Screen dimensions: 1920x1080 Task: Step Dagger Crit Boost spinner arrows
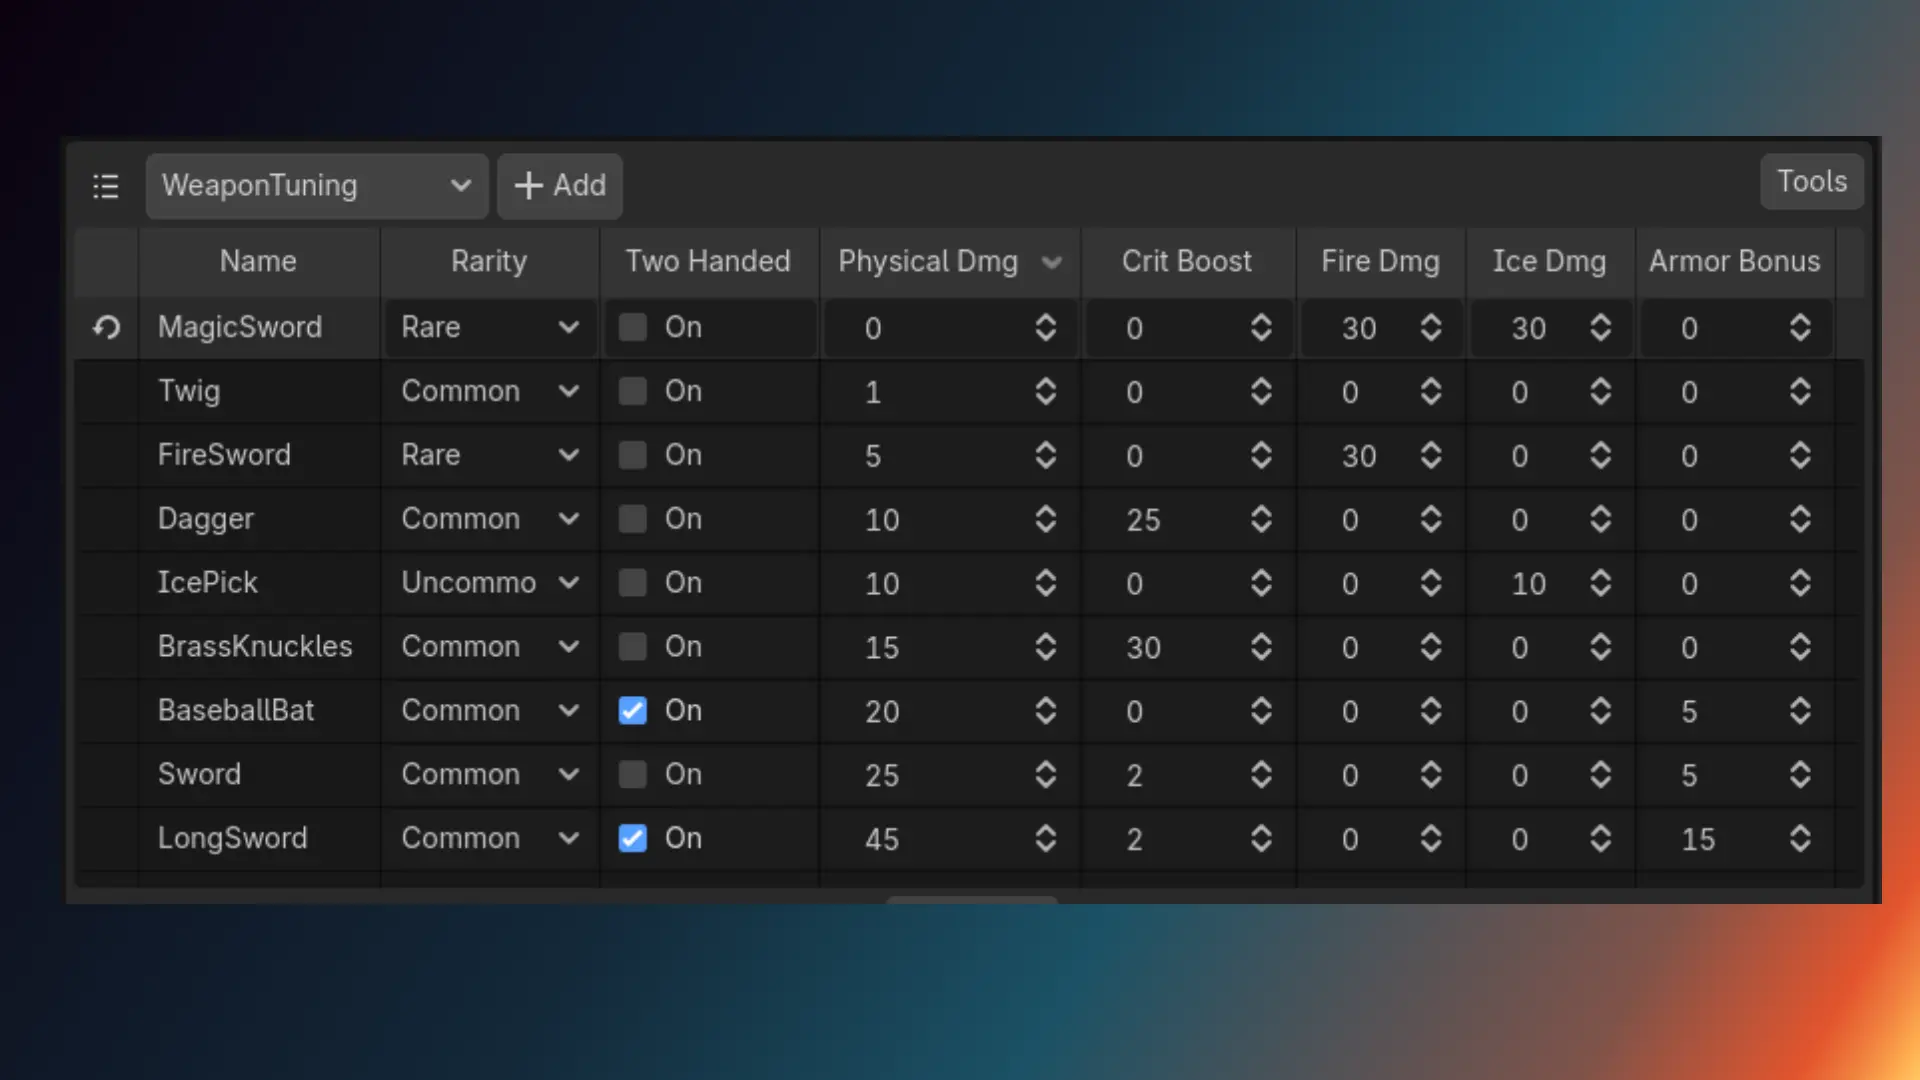(1261, 519)
